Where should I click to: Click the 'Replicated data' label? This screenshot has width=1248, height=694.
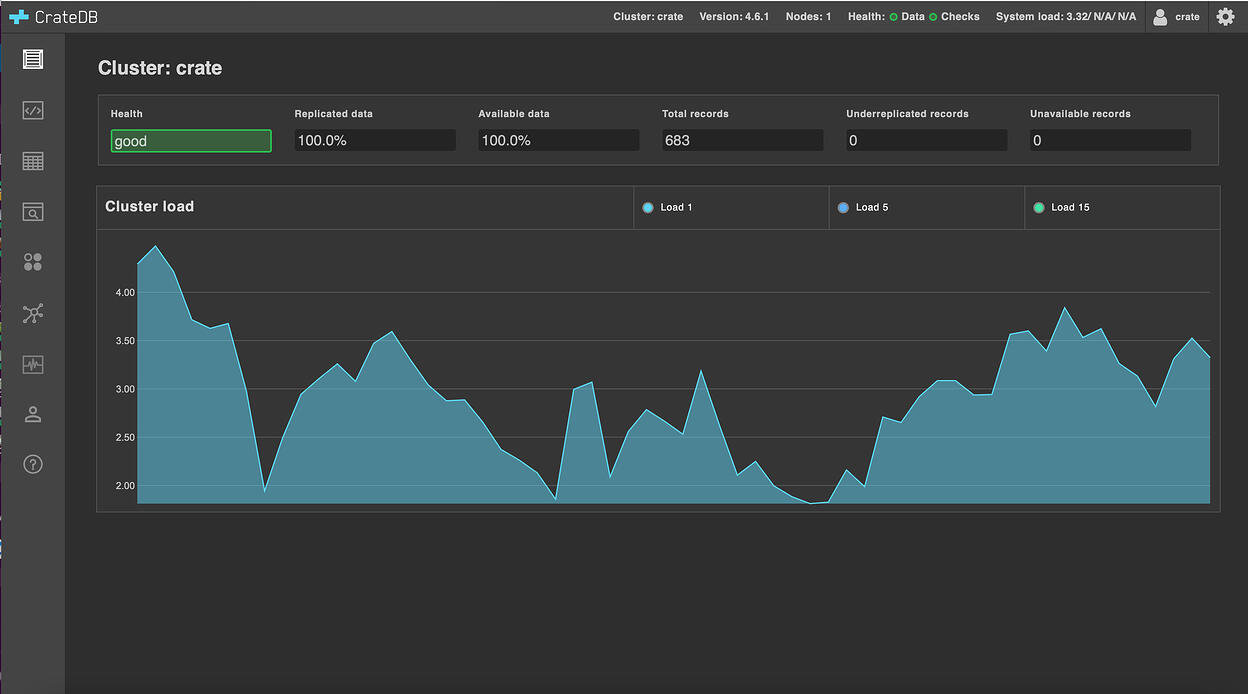click(x=333, y=114)
